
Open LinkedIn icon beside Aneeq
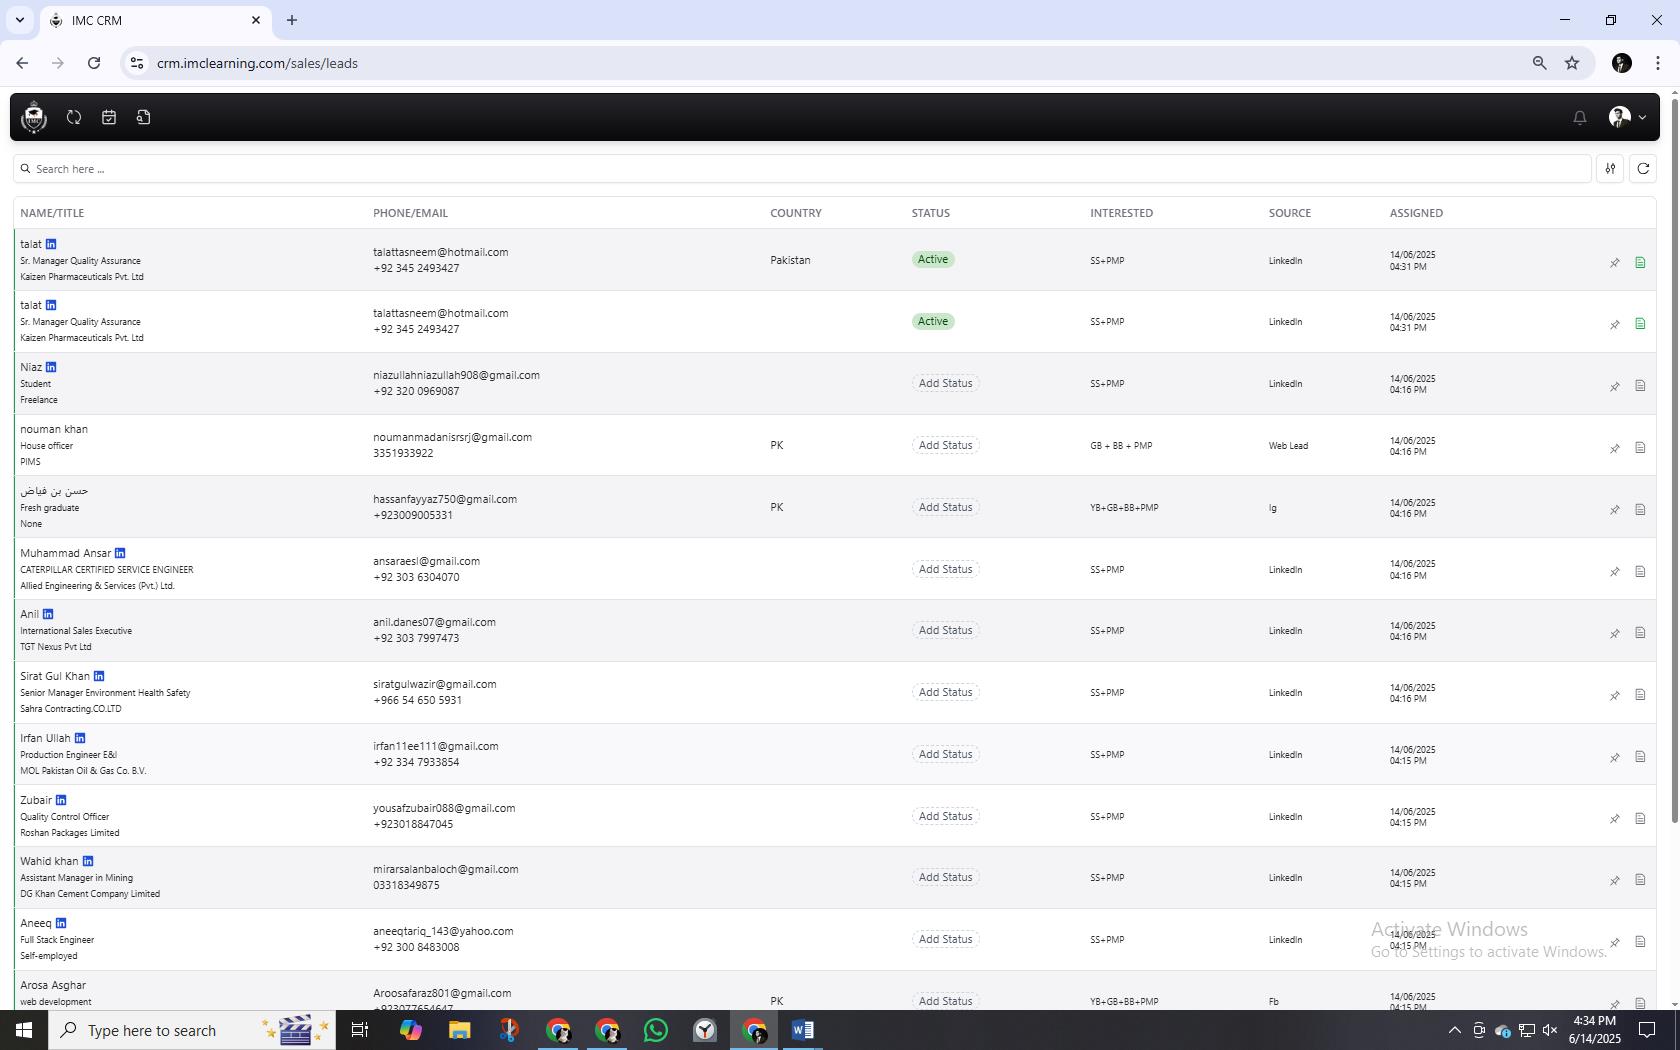tap(61, 923)
